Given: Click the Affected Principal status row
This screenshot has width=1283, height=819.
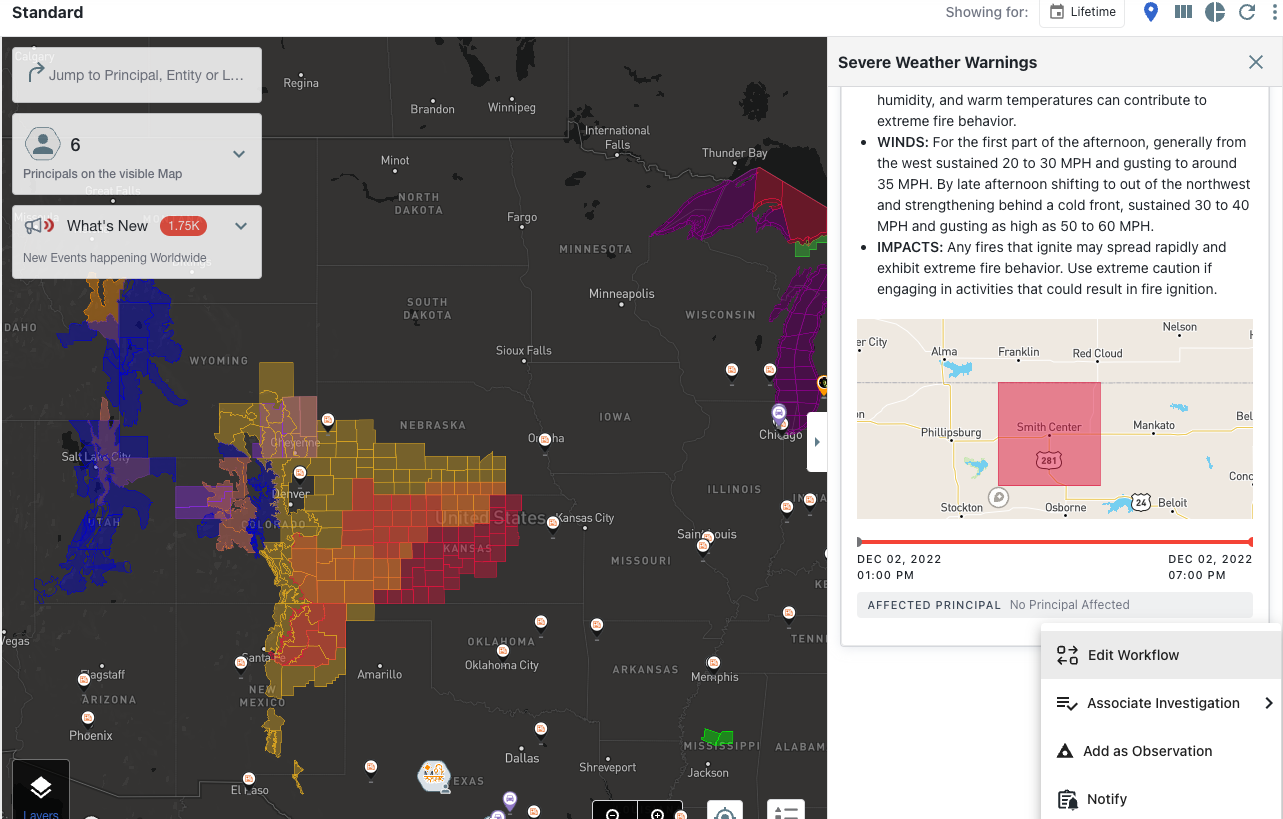Looking at the screenshot, I should 1055,605.
